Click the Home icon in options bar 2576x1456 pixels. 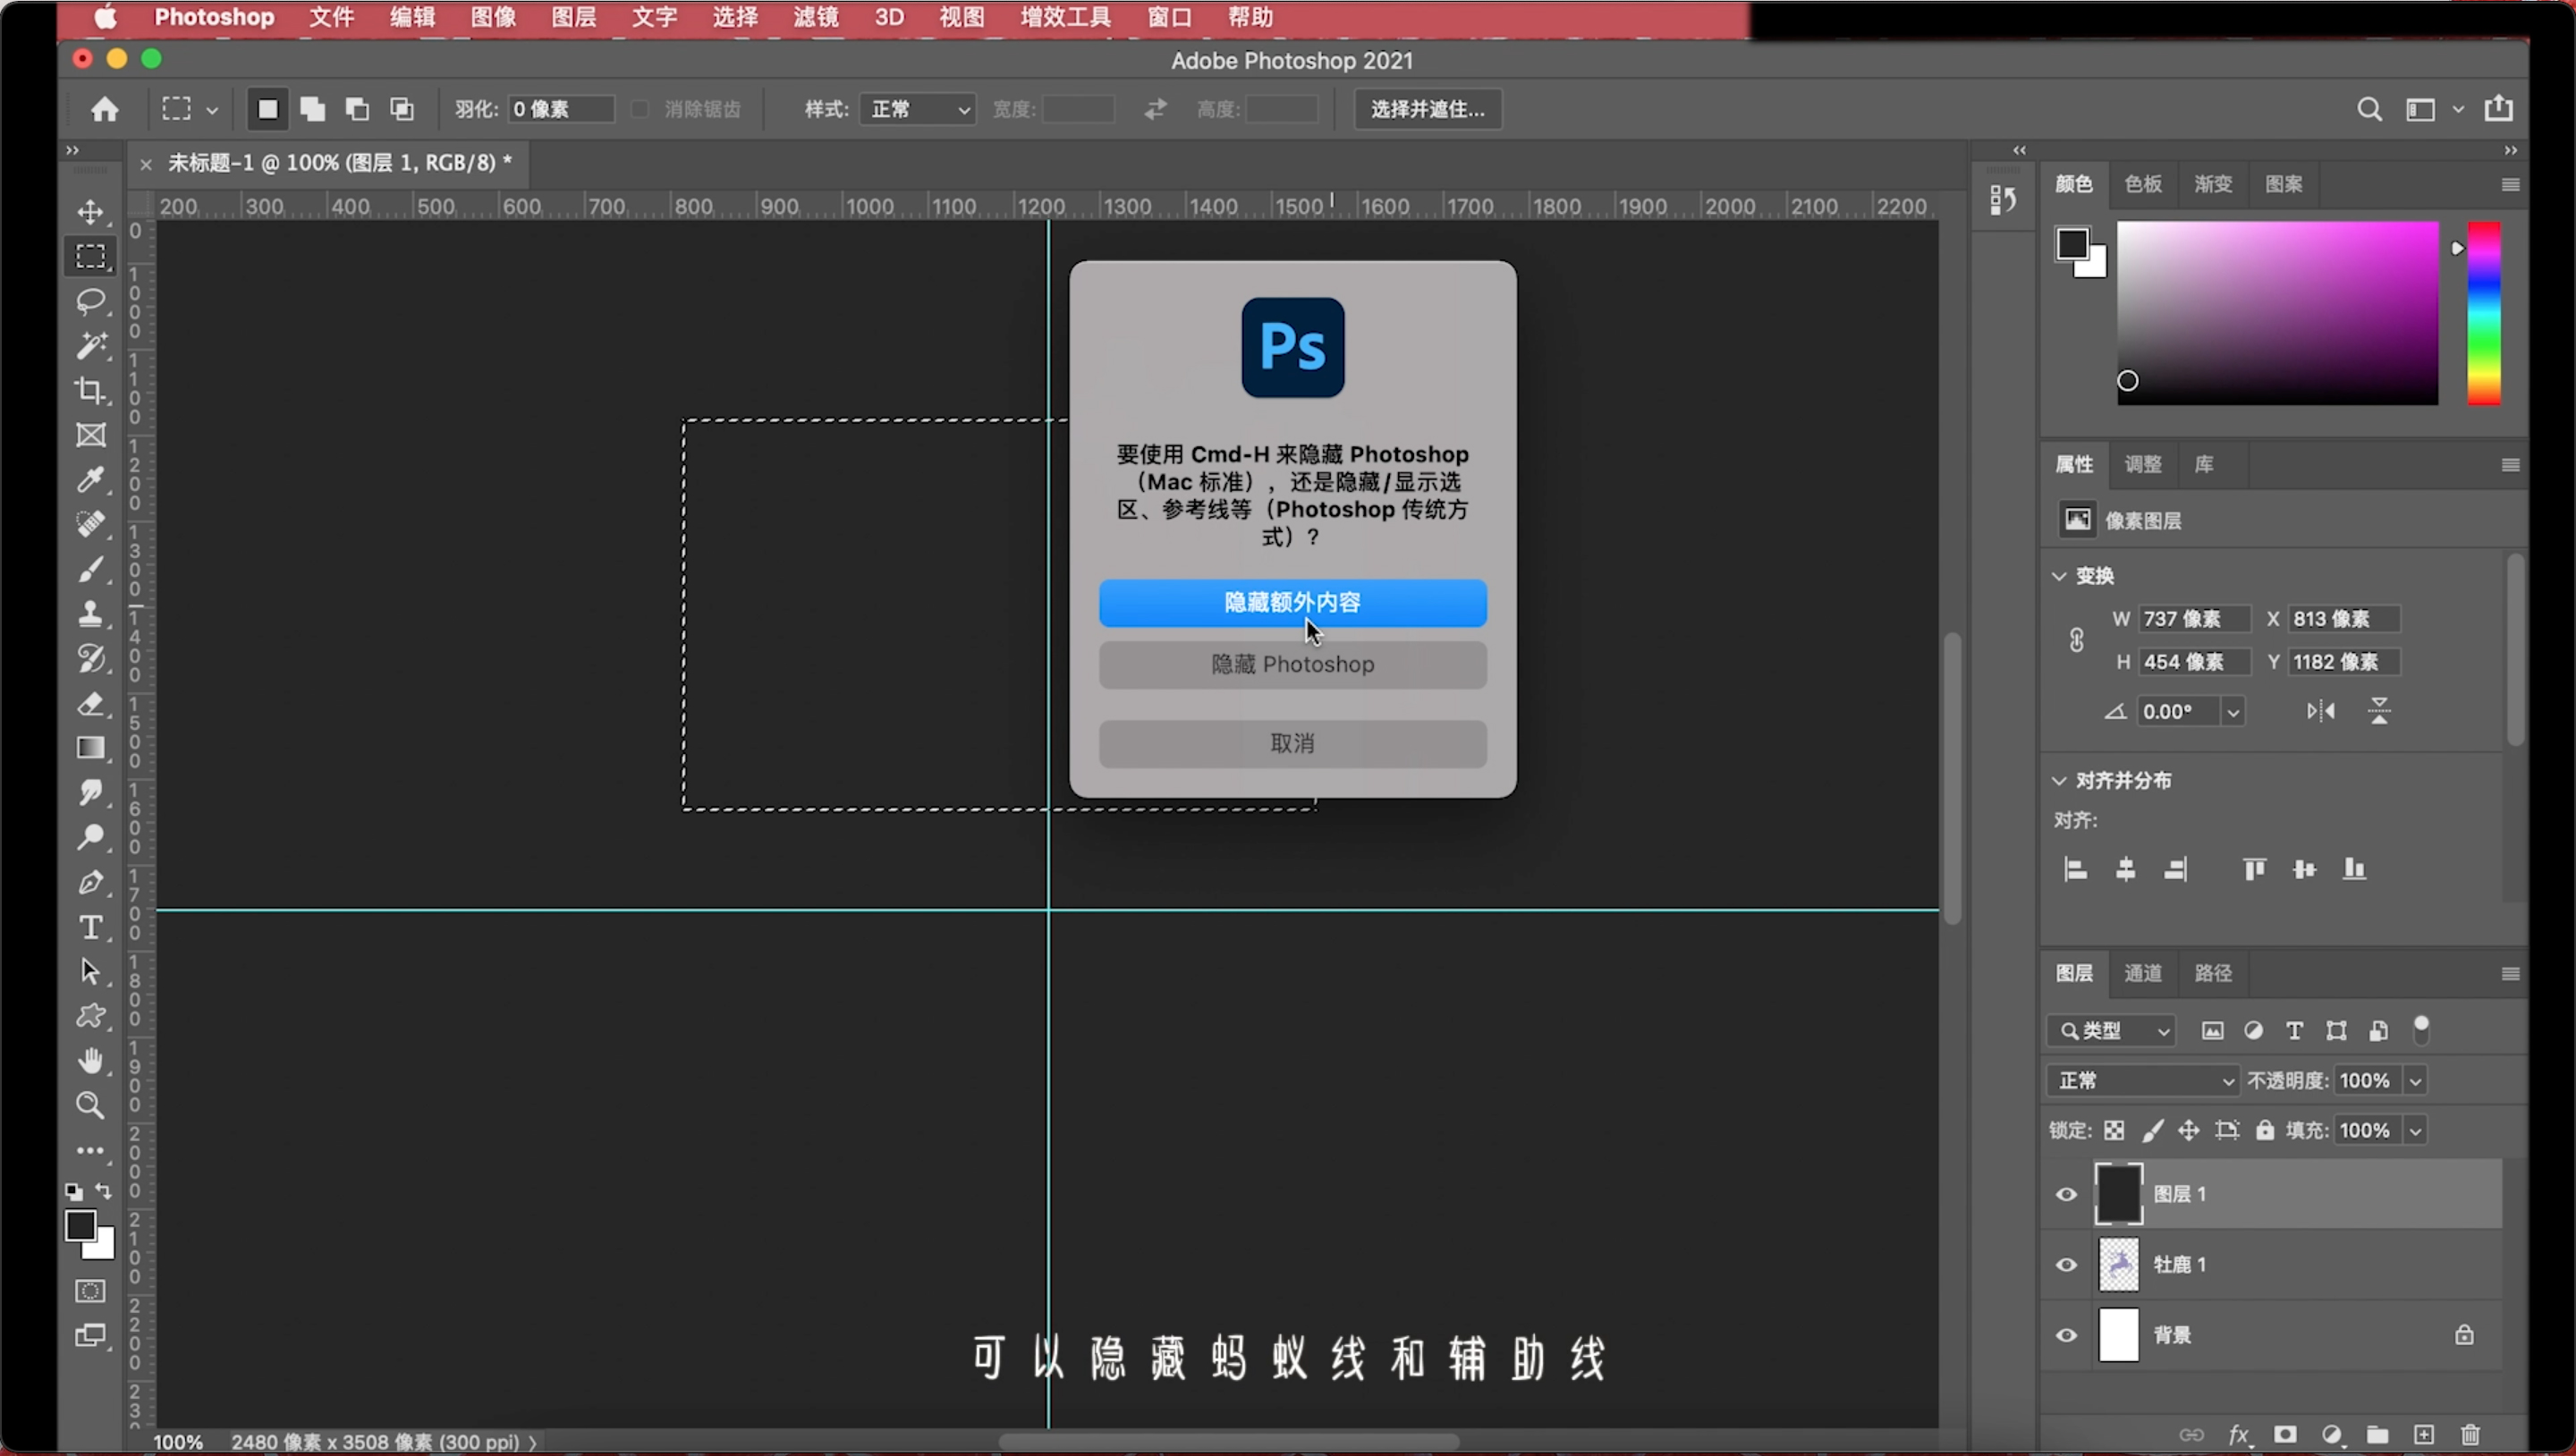tap(105, 109)
